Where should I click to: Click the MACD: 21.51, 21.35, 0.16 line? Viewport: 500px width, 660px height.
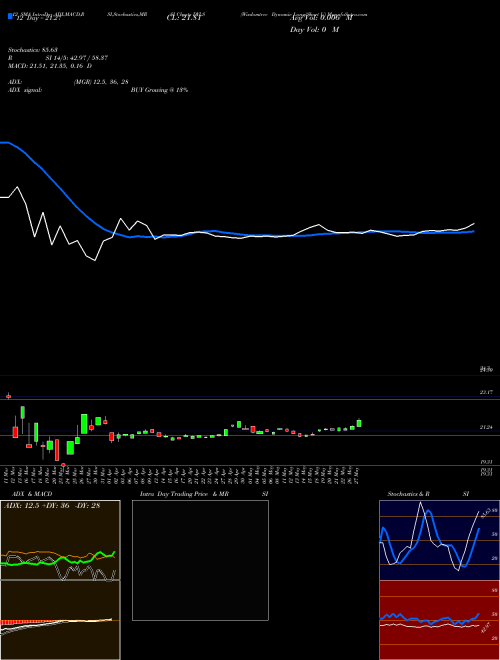pos(50,66)
